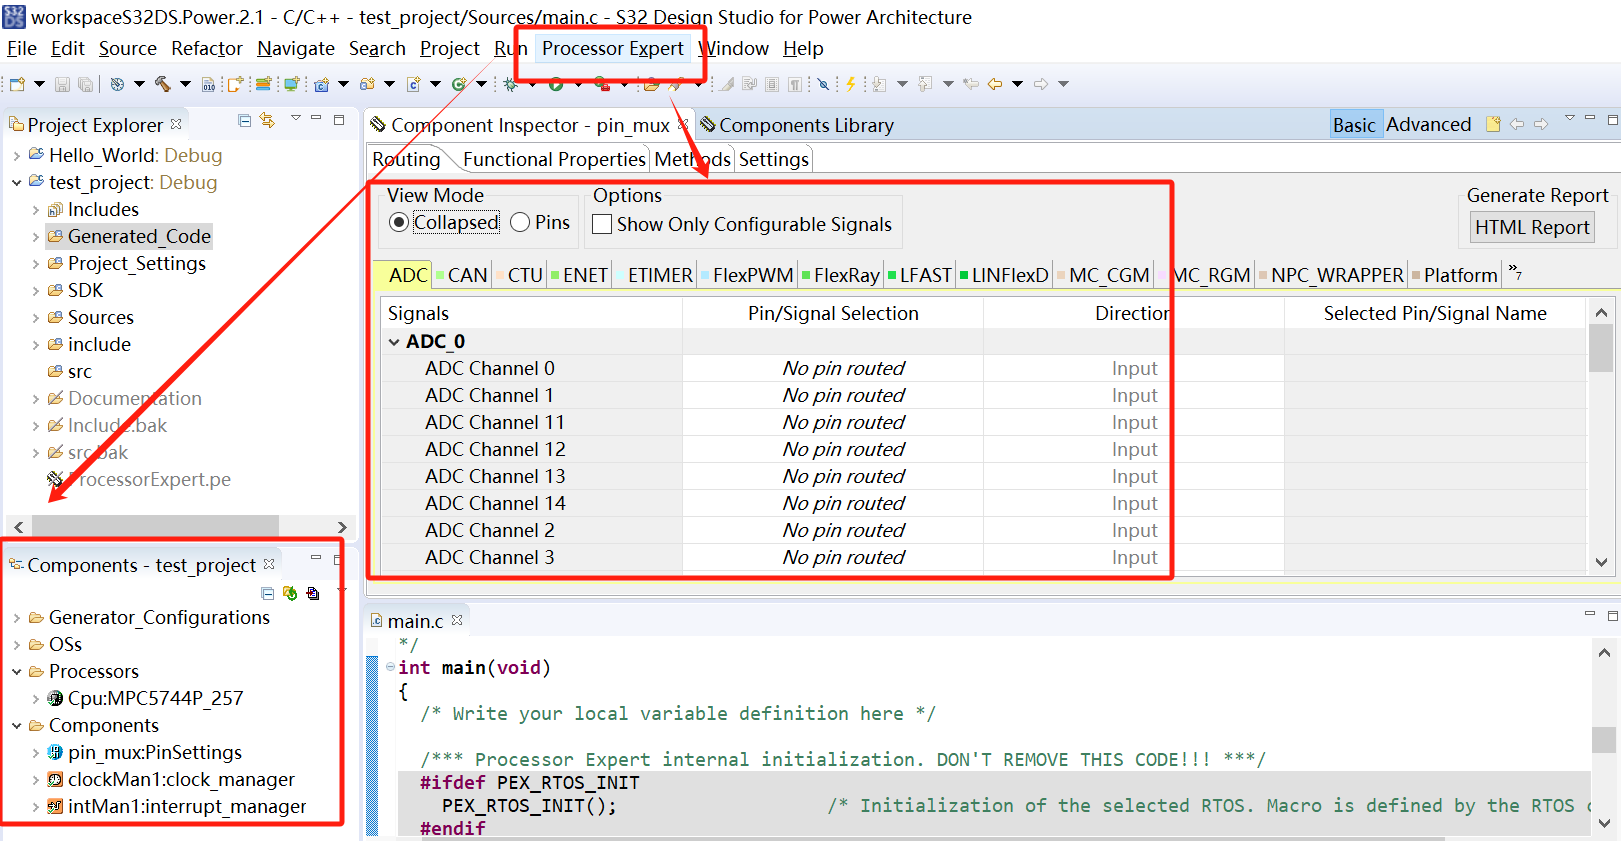Click the pin_mux:PinSettings component icon

(55, 752)
